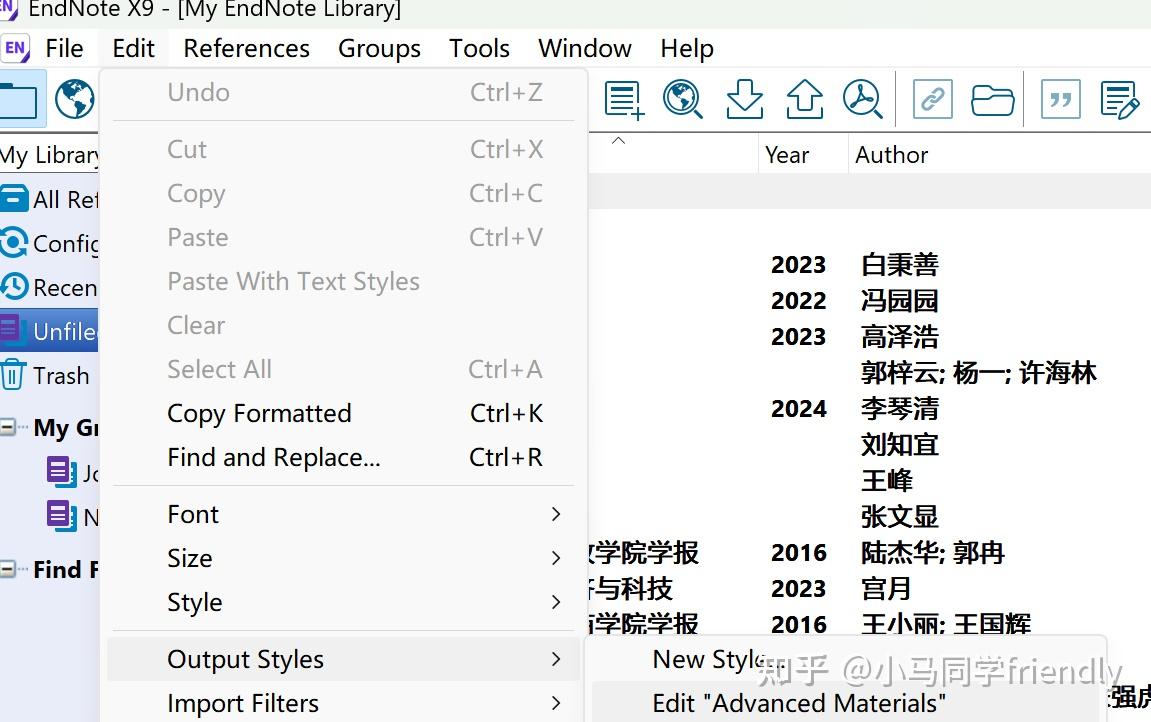
Task: Close the open Edit menu
Action: (134, 48)
